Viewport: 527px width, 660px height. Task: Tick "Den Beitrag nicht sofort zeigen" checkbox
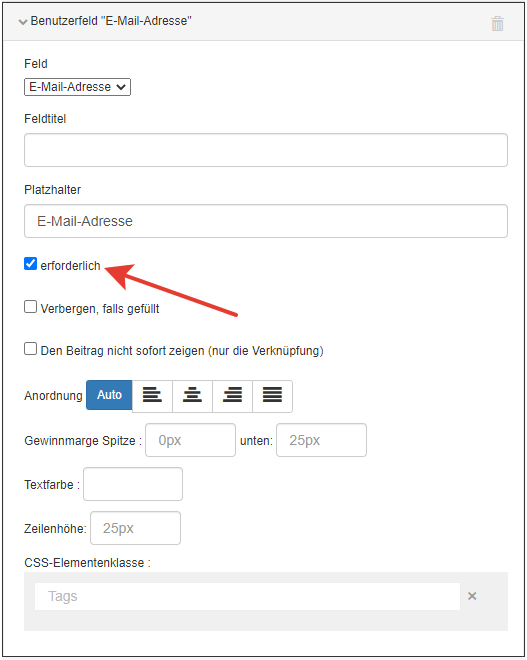pos(30,349)
